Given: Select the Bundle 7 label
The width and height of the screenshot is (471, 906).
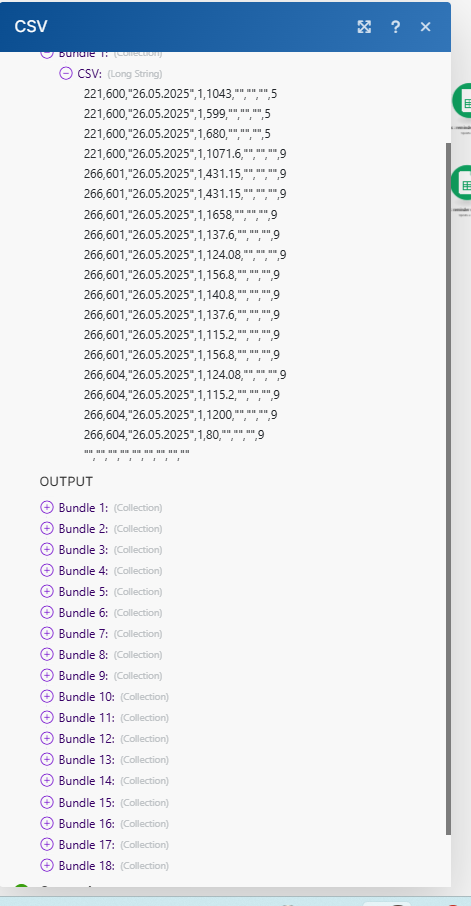Looking at the screenshot, I should point(83,634).
